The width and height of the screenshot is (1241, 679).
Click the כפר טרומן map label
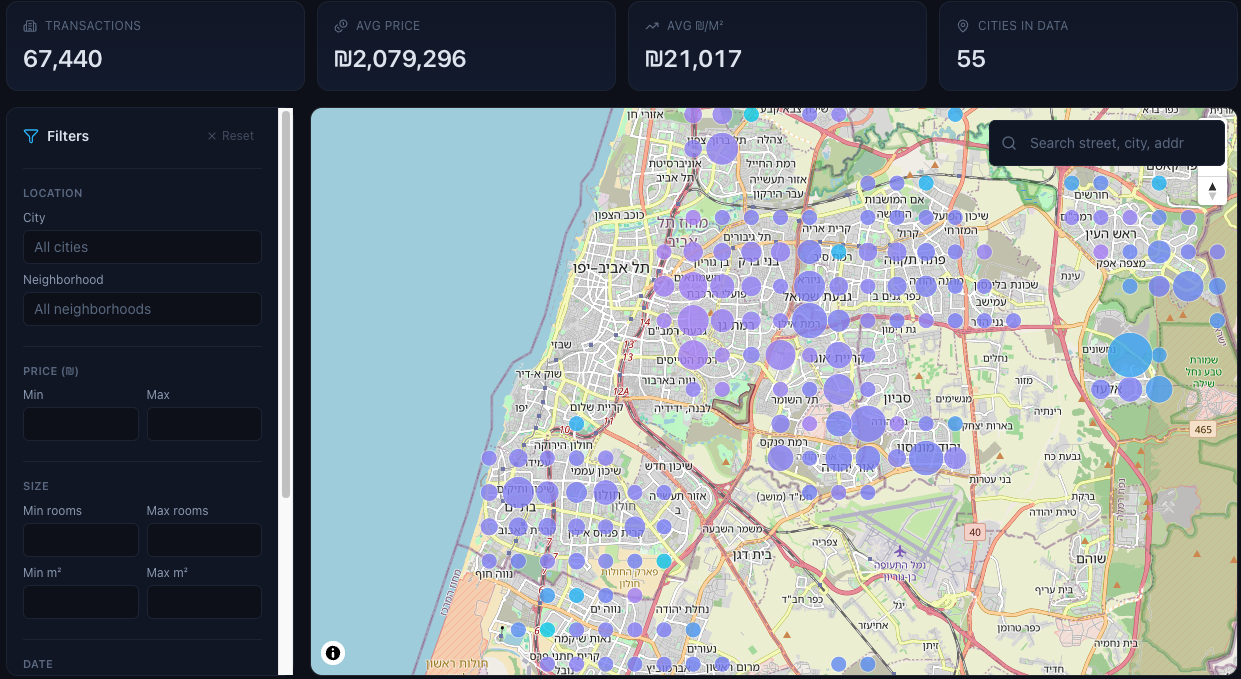point(1018,627)
